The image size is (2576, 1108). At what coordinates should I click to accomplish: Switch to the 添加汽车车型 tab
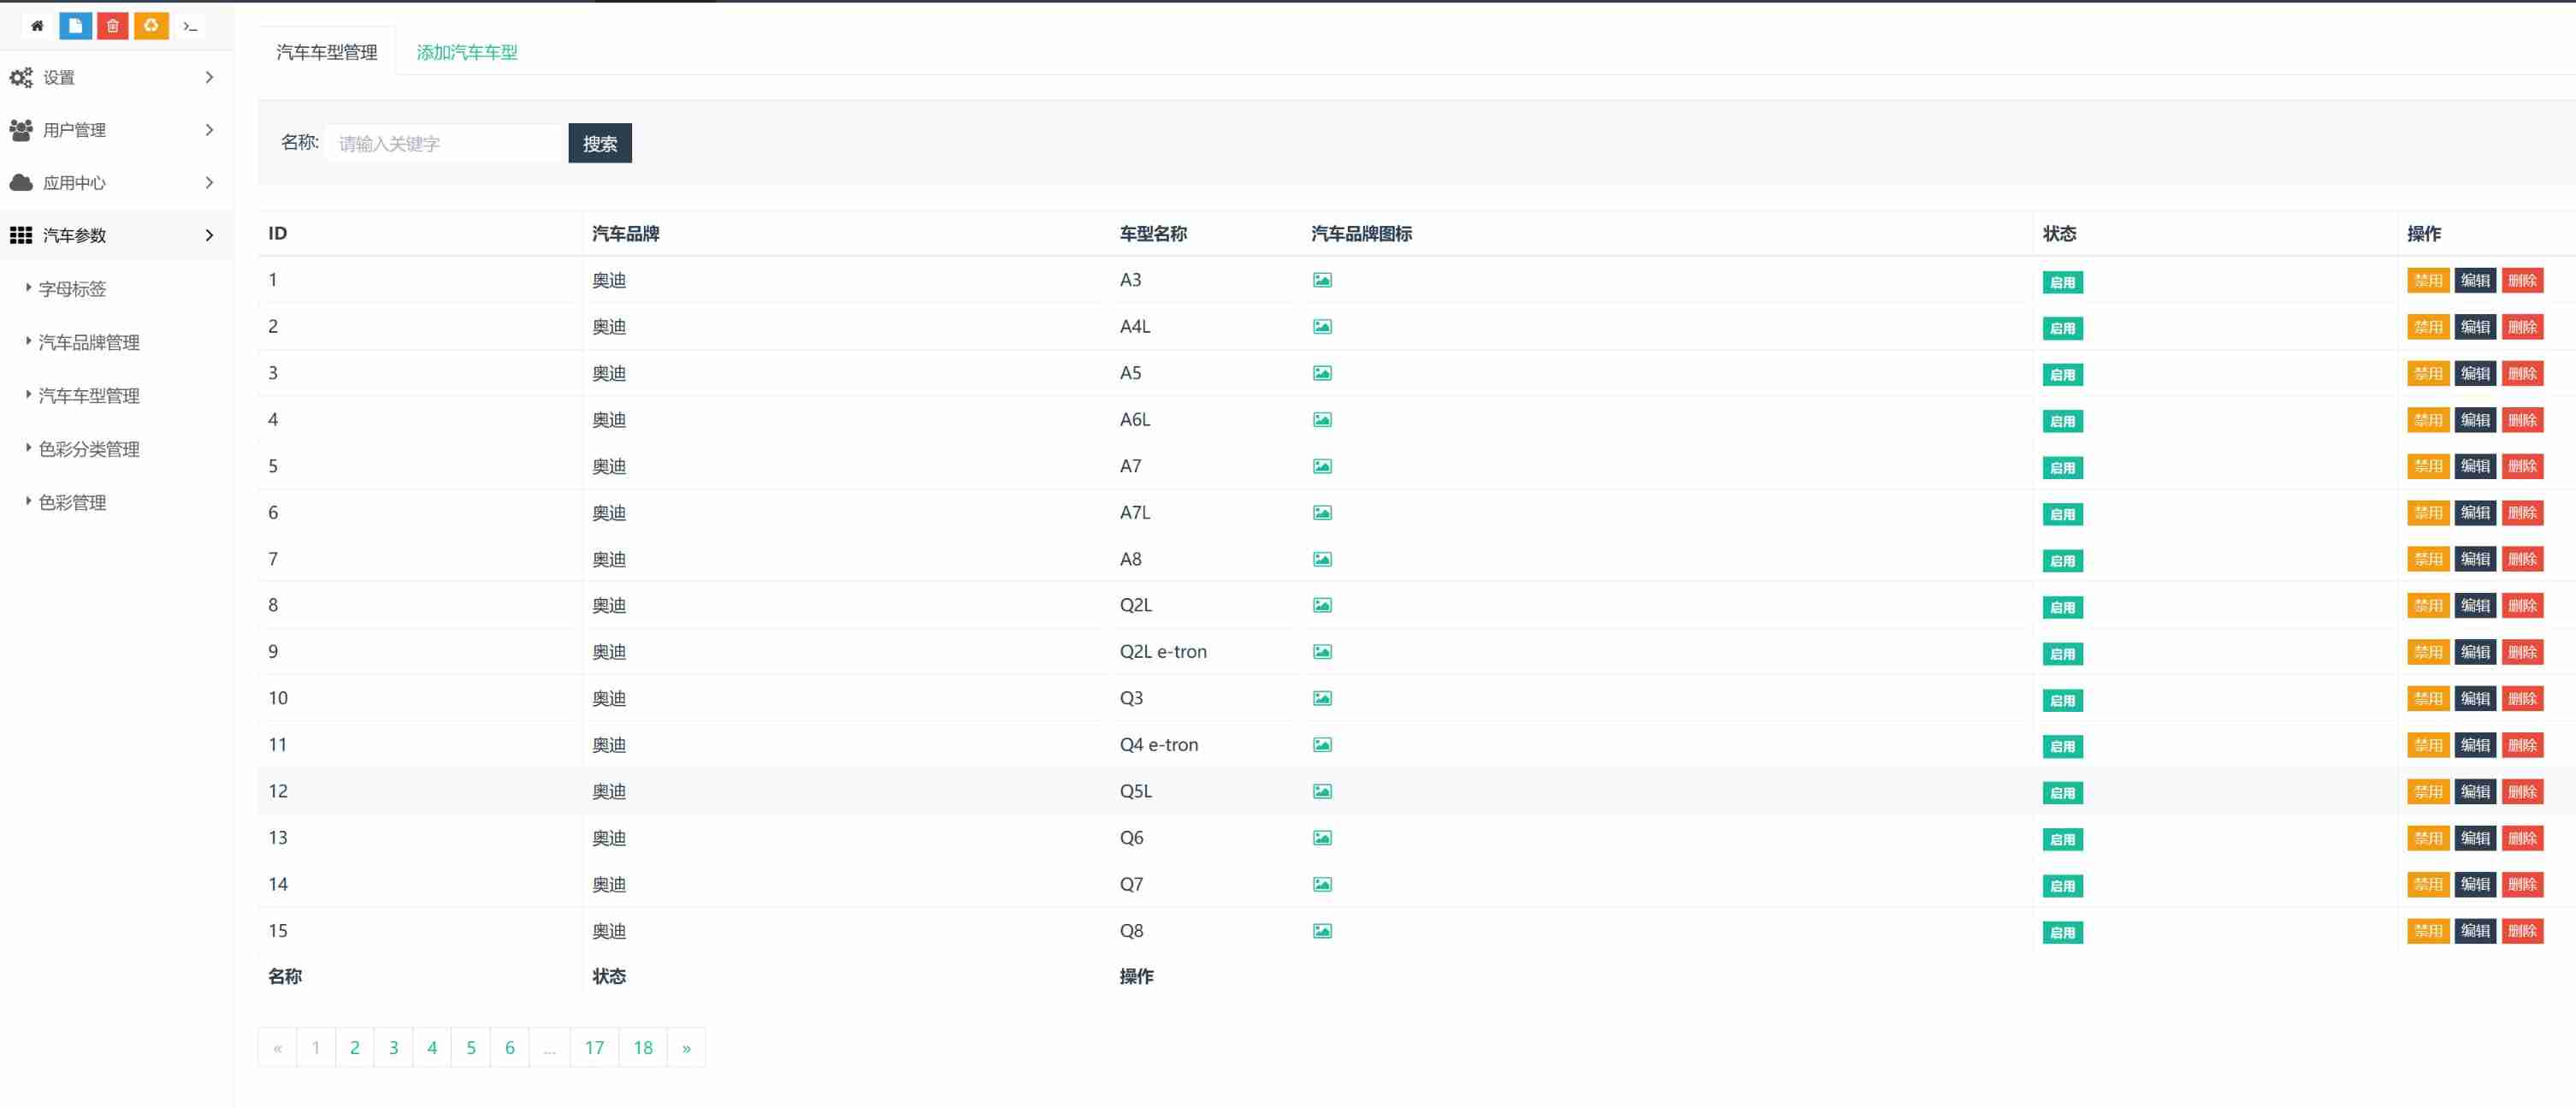tap(467, 52)
